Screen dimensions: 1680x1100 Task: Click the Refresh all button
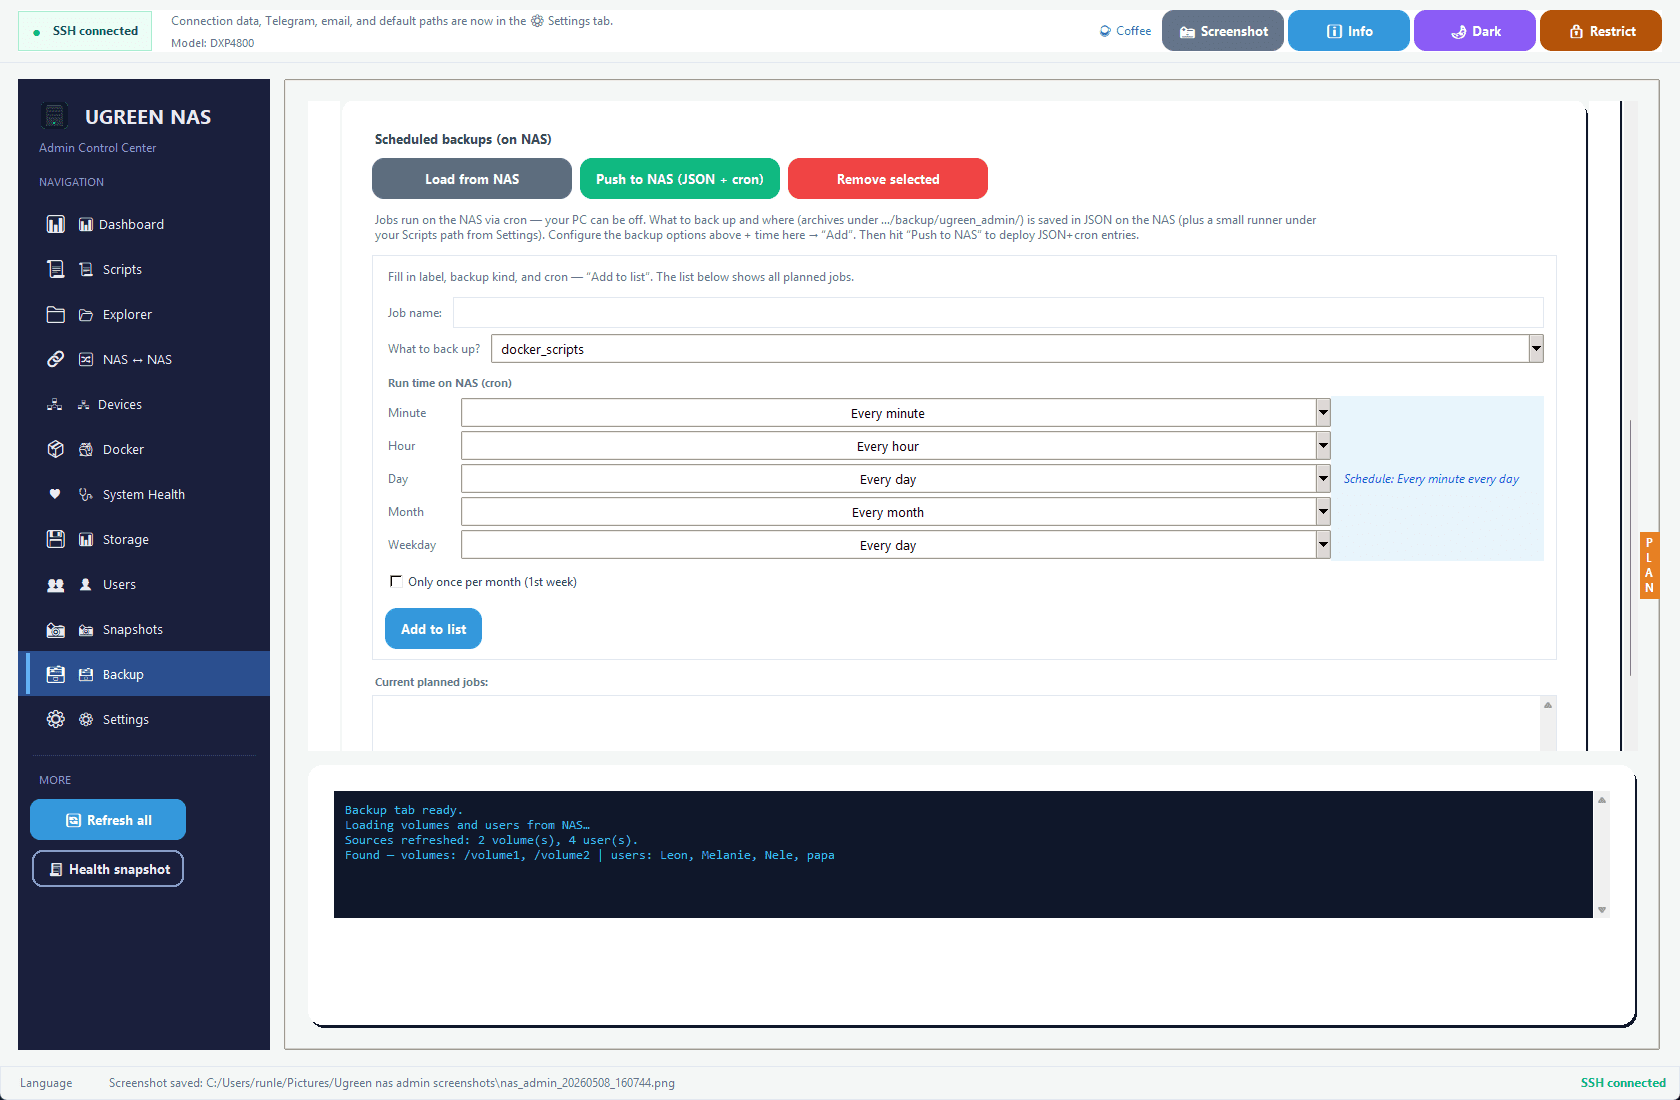click(x=108, y=820)
